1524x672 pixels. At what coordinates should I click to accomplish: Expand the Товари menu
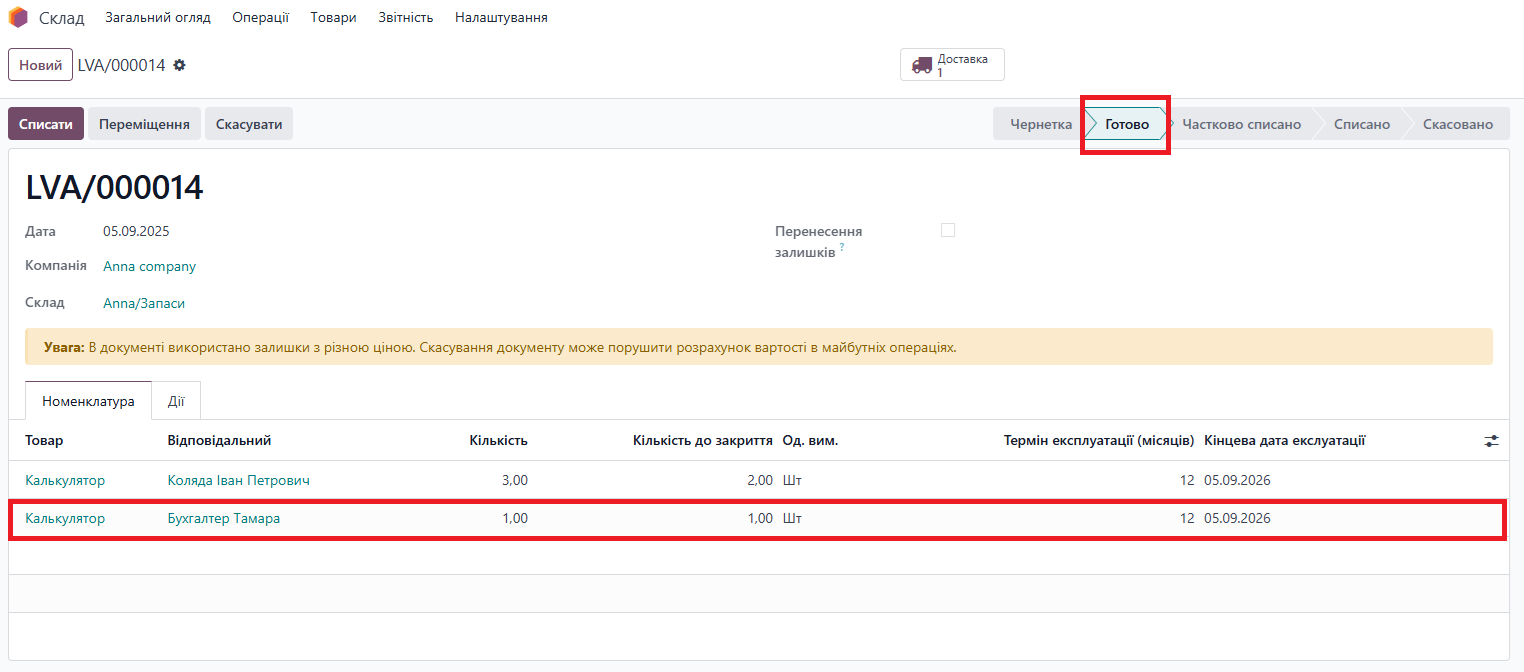[x=333, y=18]
